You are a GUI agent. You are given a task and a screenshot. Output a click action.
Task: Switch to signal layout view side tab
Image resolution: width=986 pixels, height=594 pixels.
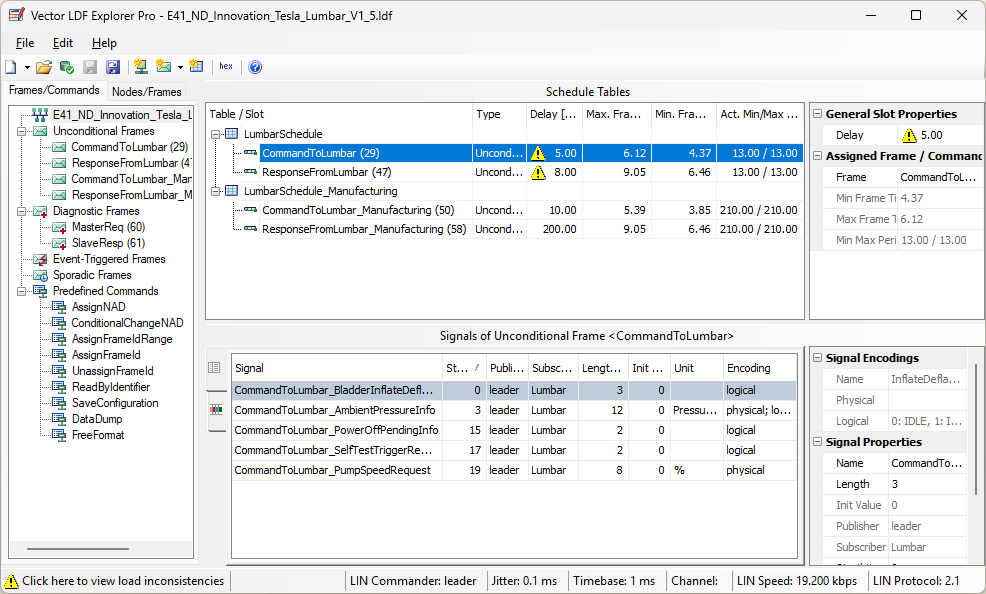(216, 409)
